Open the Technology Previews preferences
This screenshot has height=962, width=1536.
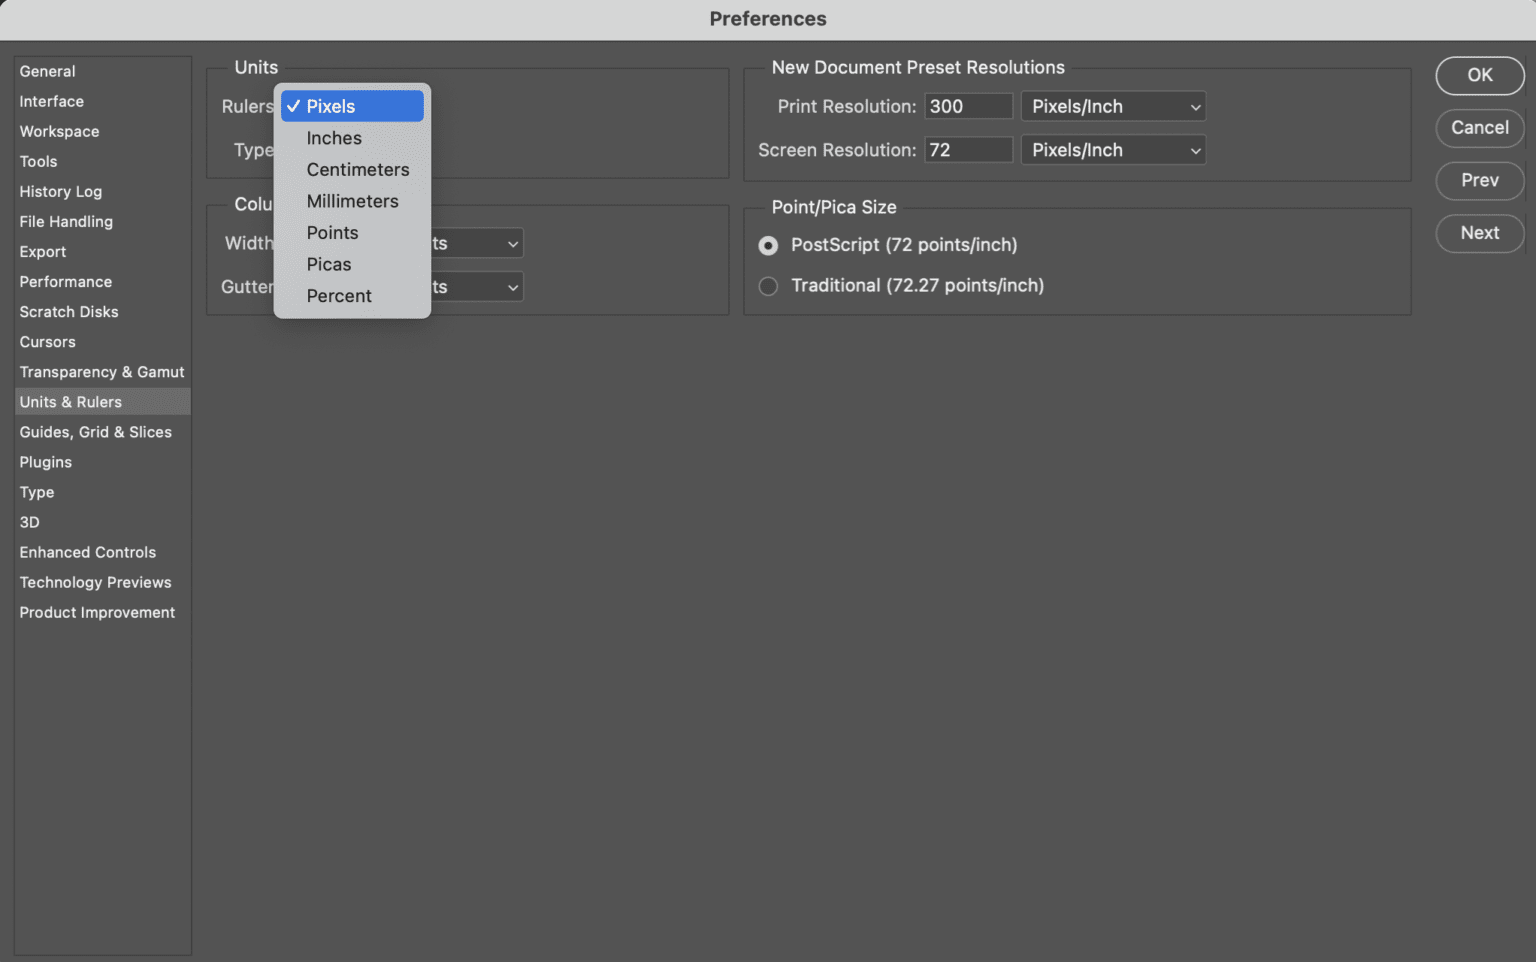pos(95,582)
